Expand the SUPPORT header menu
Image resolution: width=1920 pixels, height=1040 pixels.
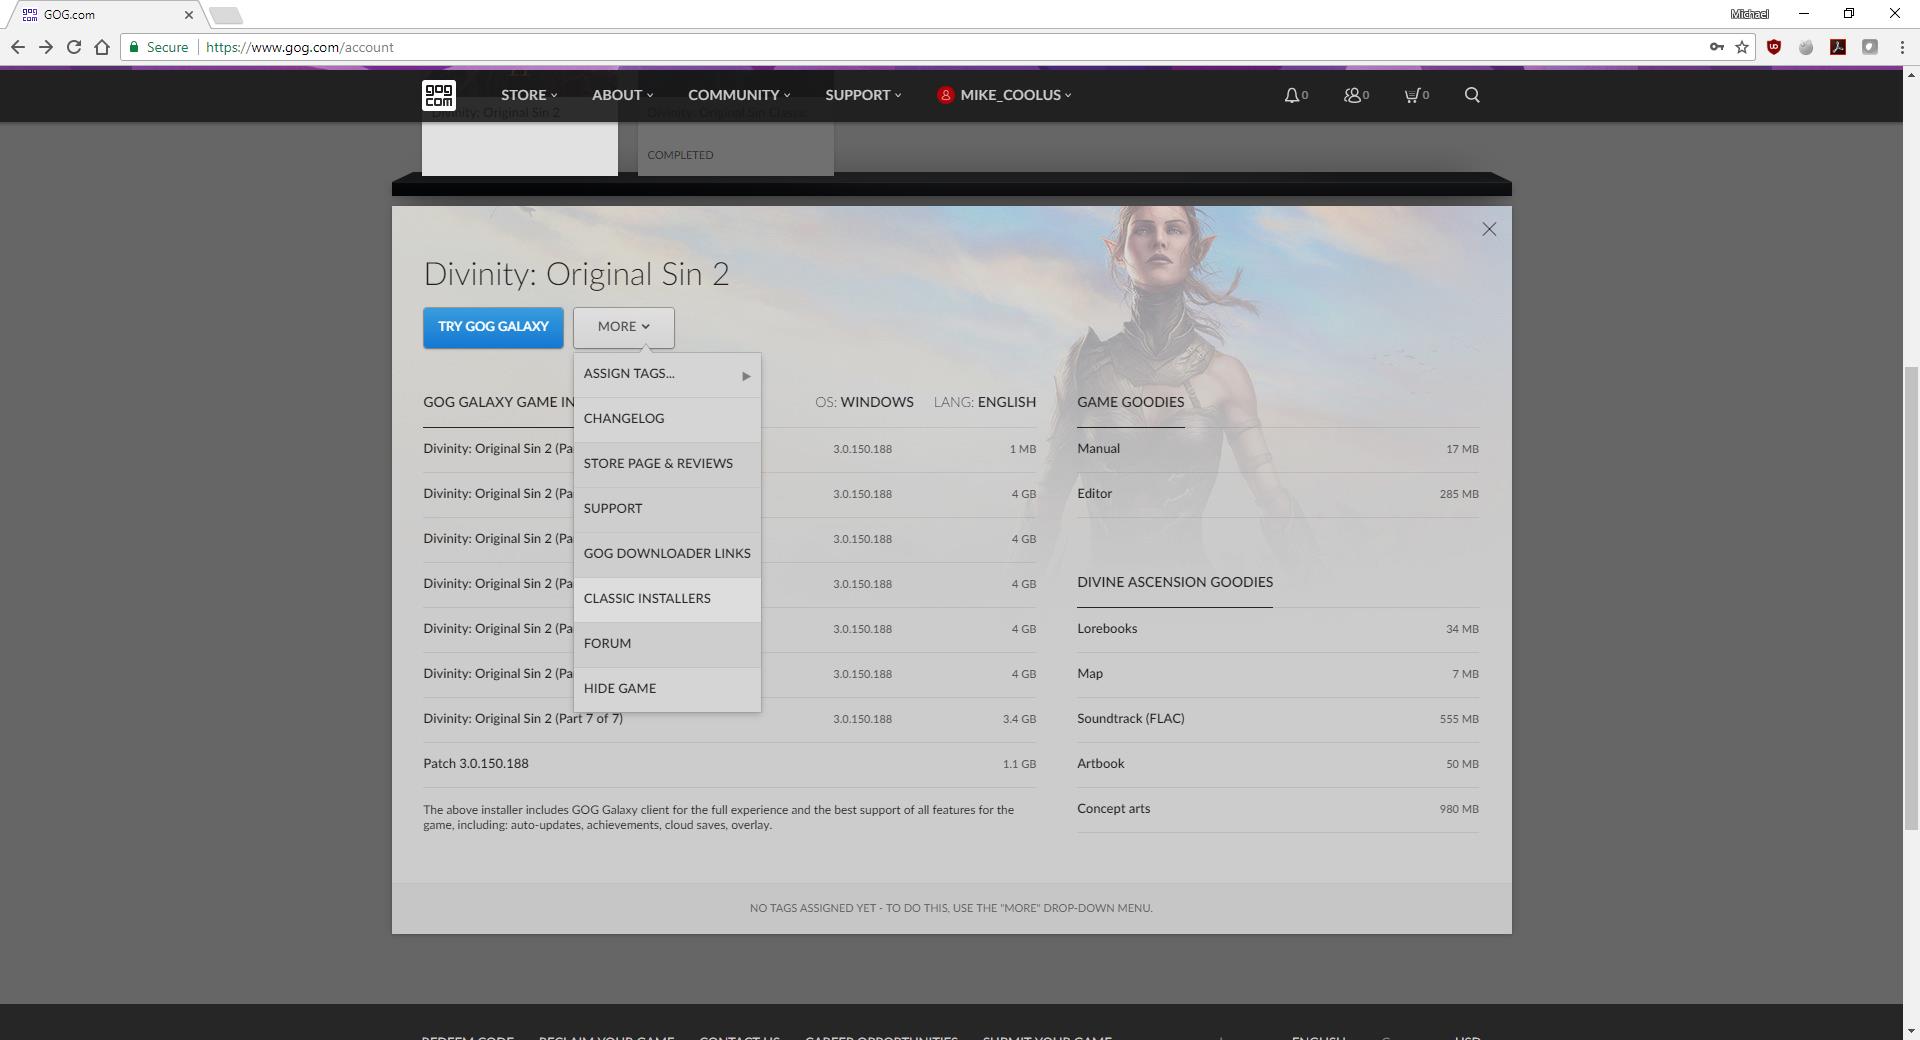pos(863,95)
